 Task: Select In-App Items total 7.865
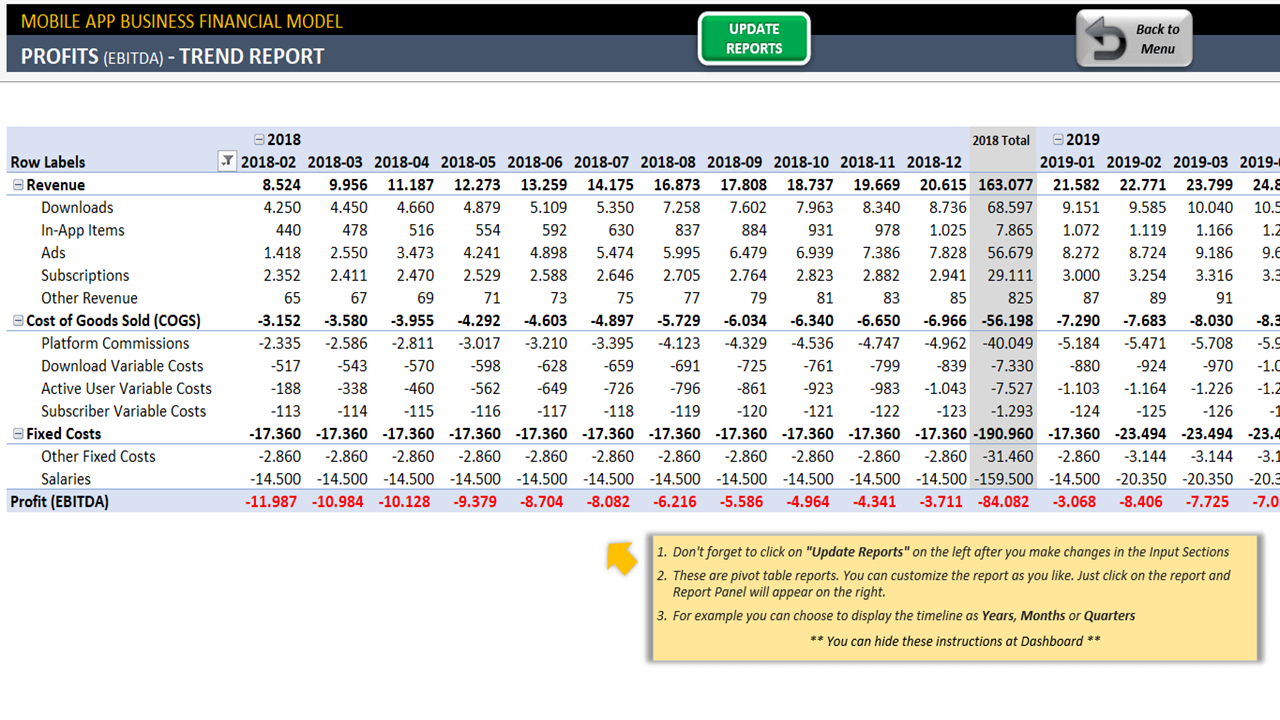click(x=1014, y=230)
